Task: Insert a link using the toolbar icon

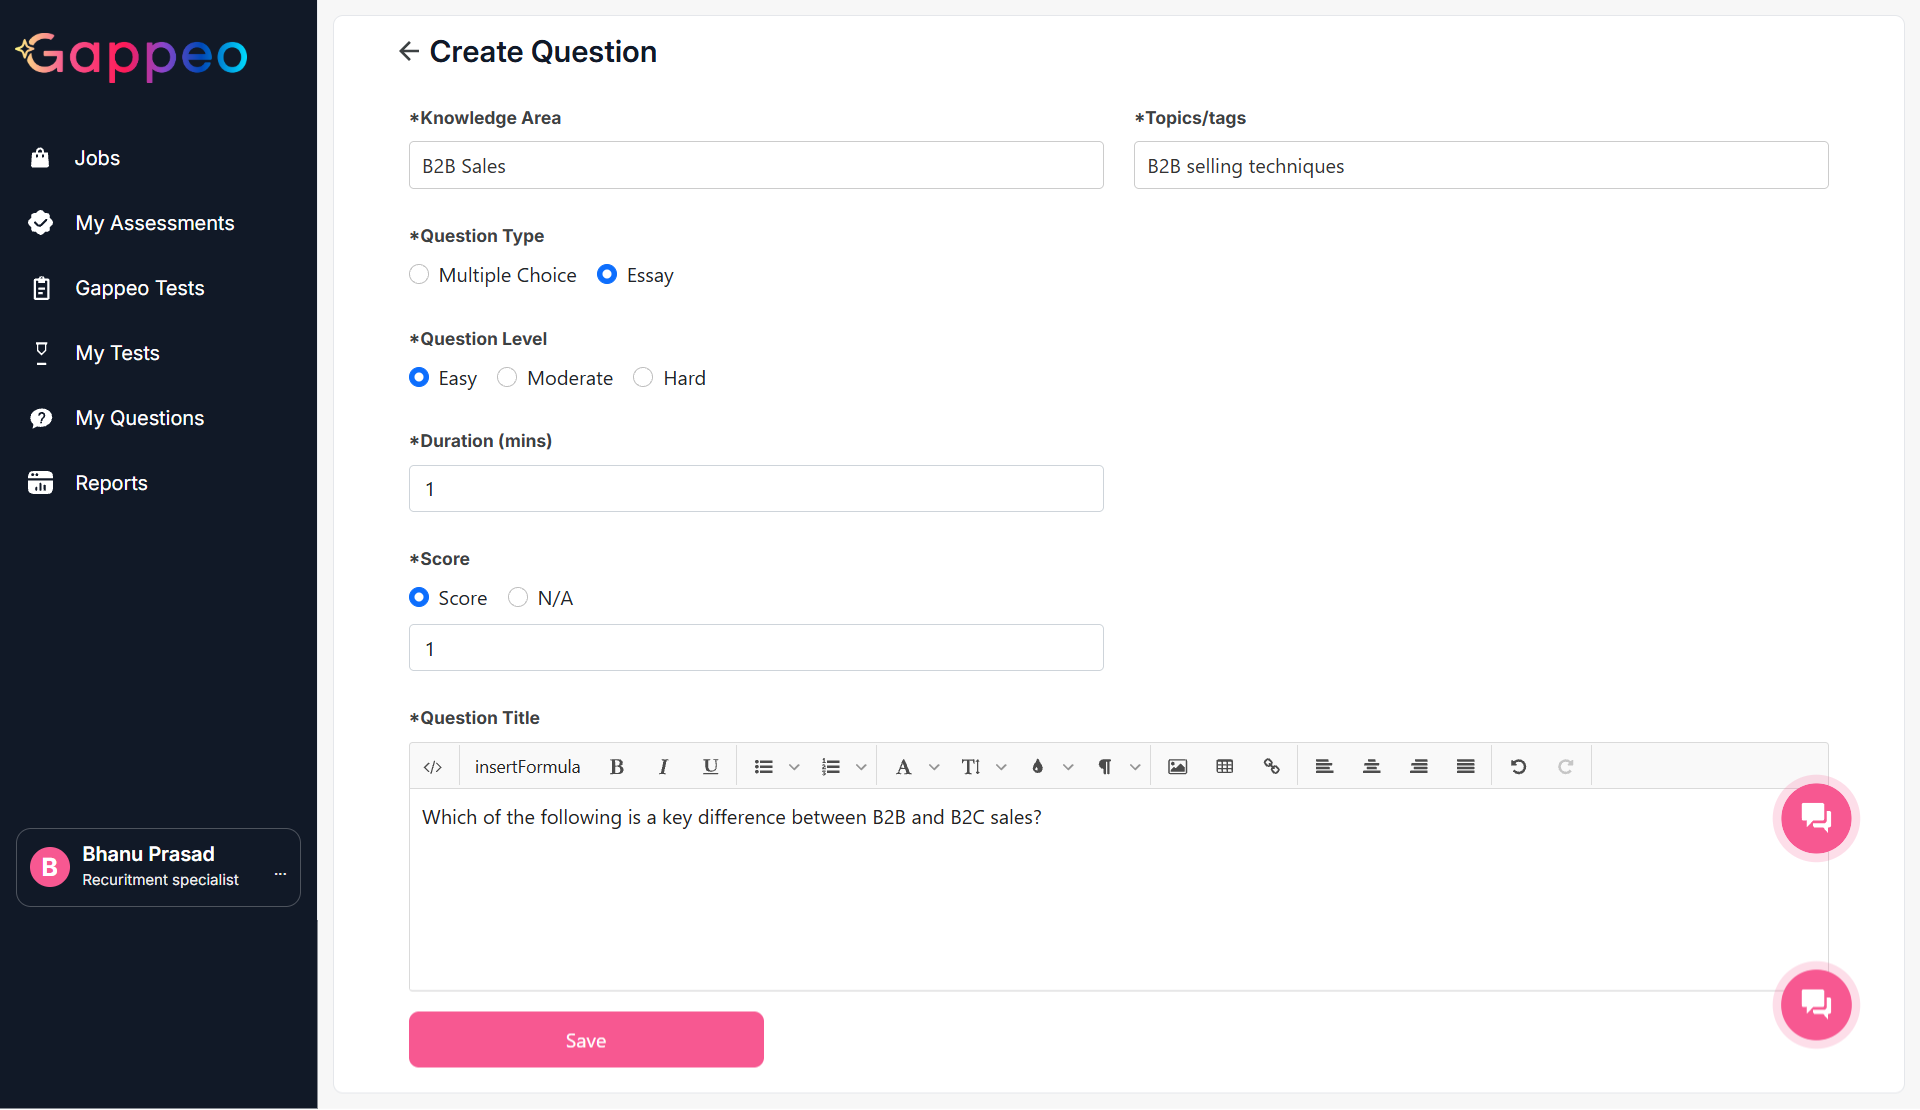Action: click(x=1271, y=767)
